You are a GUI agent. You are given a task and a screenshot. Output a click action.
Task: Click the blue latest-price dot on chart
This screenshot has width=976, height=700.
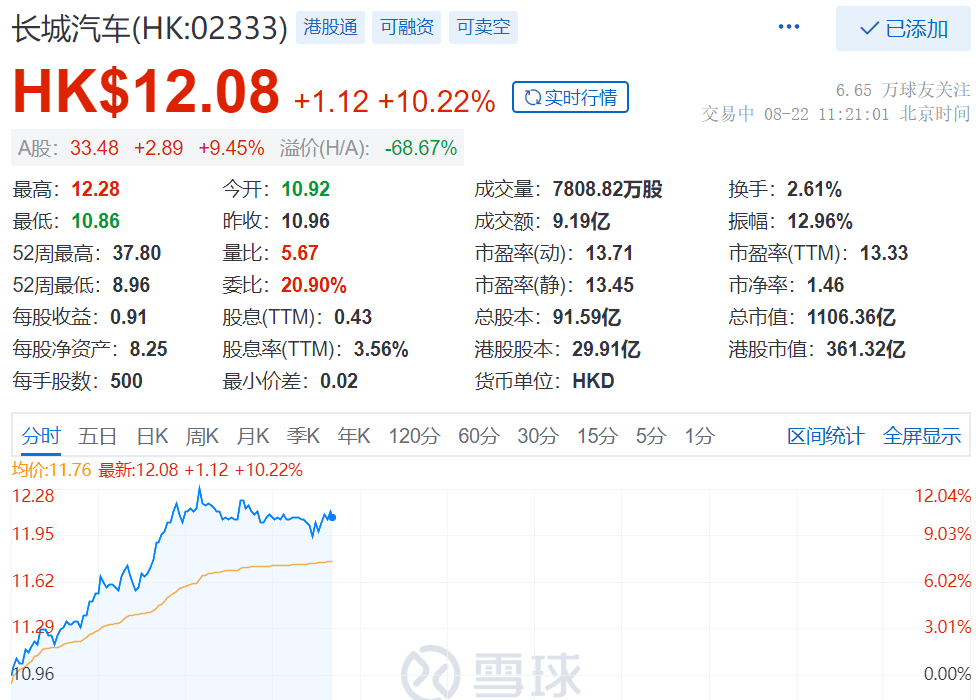click(x=332, y=517)
